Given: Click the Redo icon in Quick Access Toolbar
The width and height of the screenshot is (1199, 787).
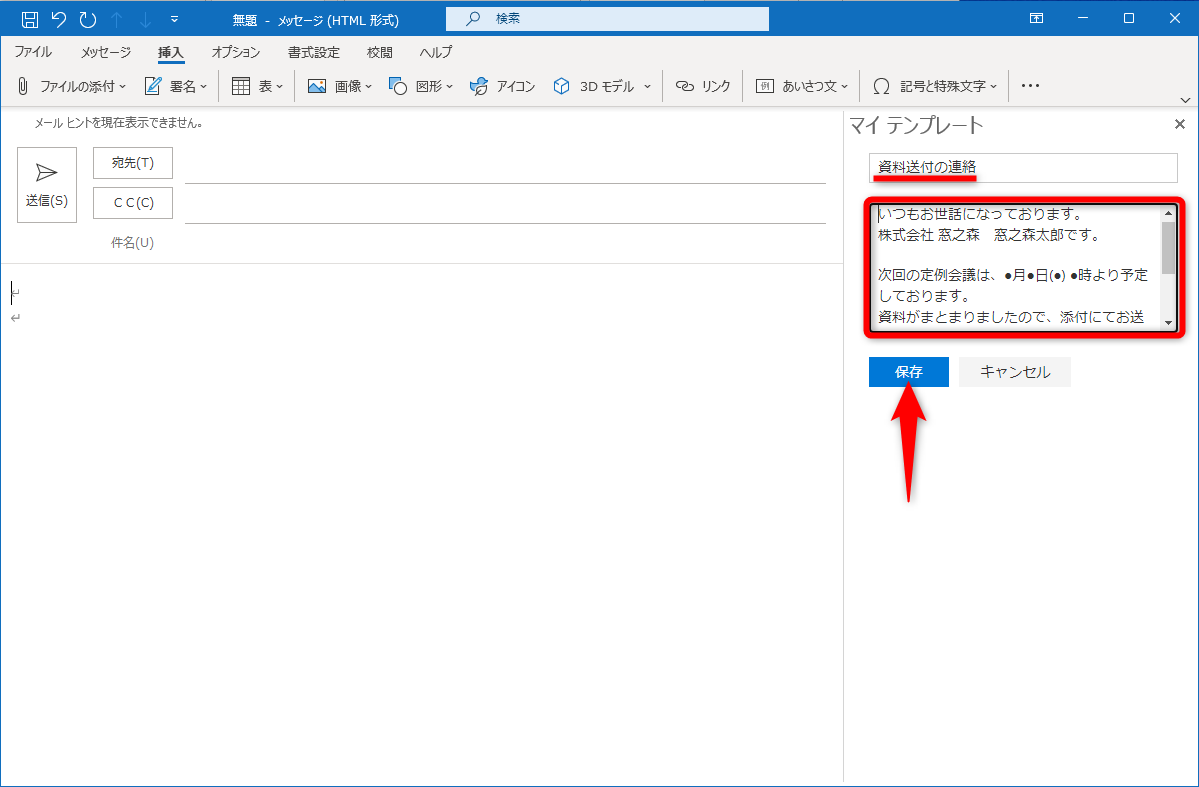Looking at the screenshot, I should click(88, 18).
